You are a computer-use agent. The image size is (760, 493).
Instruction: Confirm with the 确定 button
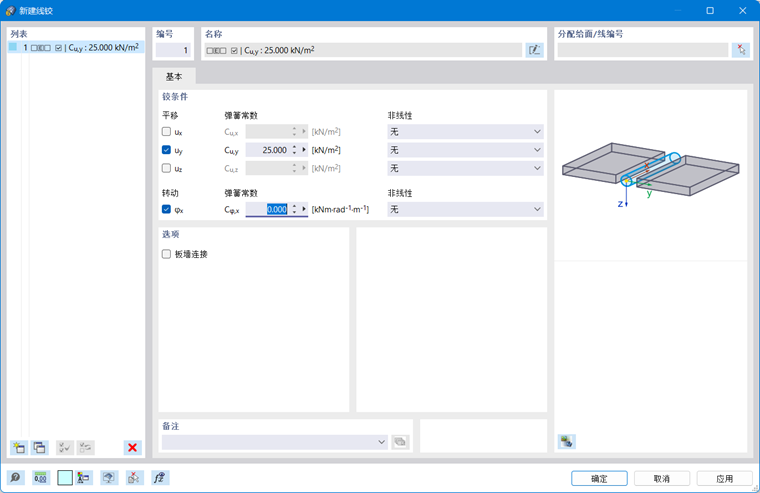point(599,478)
